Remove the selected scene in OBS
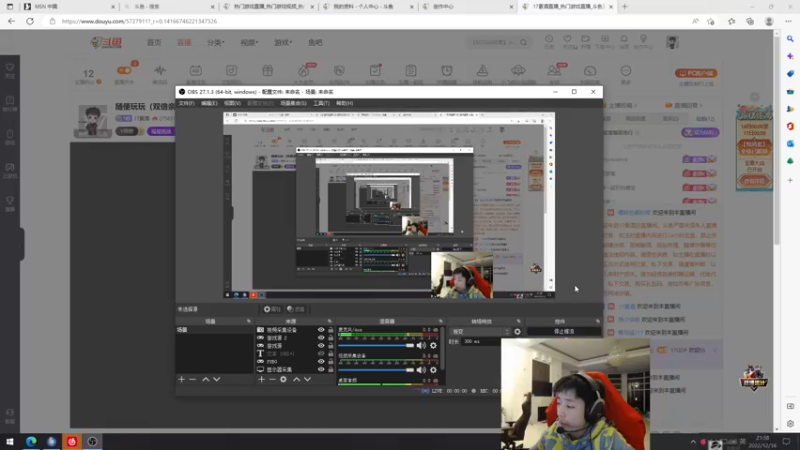This screenshot has height=450, width=800. click(192, 379)
